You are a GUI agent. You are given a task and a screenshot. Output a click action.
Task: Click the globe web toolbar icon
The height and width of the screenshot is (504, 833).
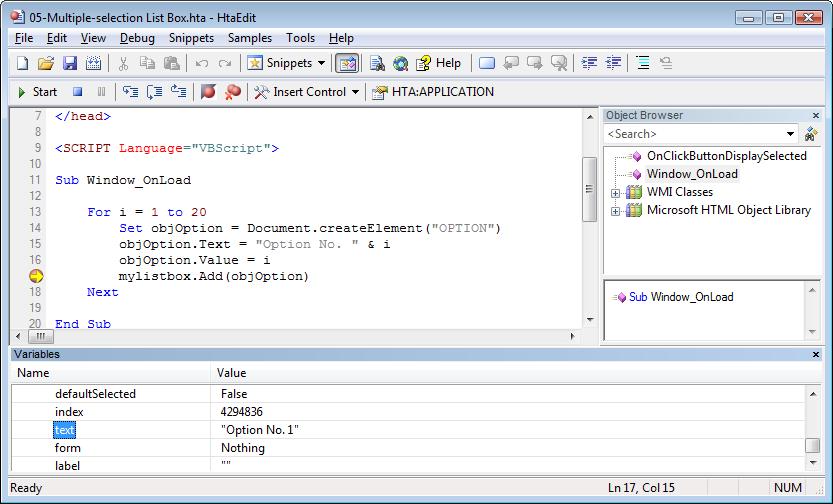pyautogui.click(x=401, y=63)
